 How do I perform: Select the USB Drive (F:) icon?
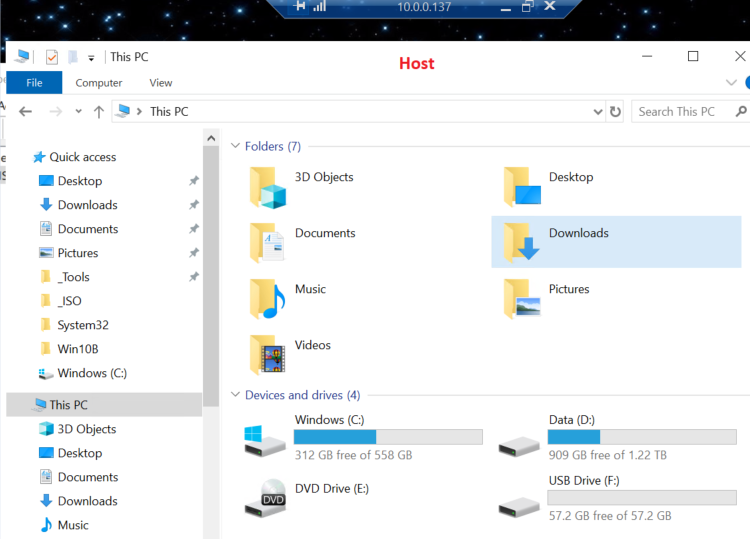click(519, 507)
